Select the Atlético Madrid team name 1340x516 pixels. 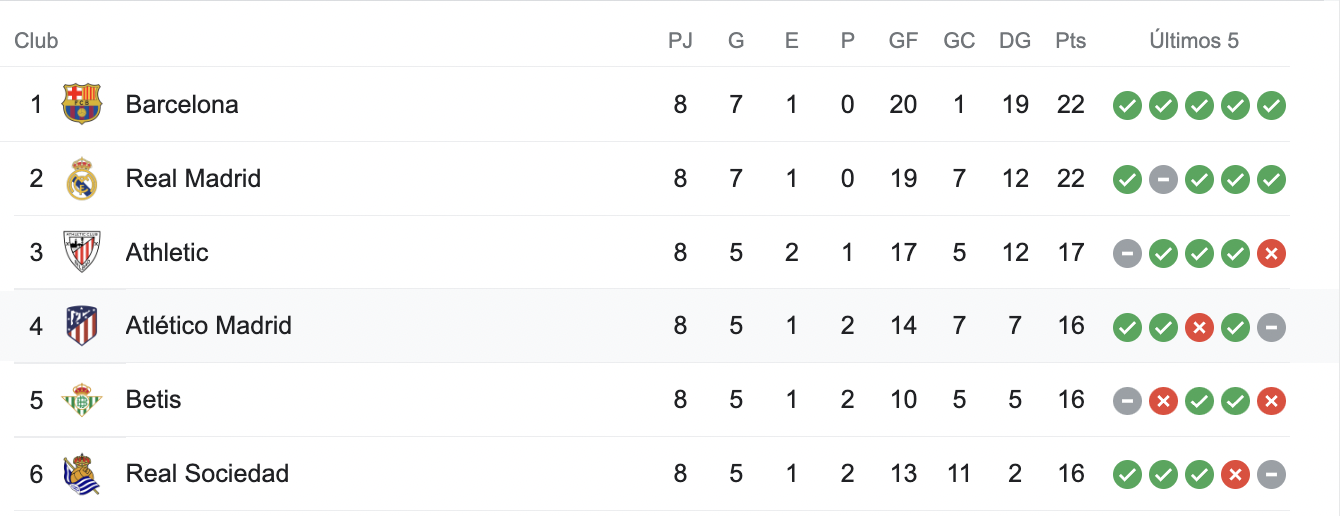tap(208, 325)
